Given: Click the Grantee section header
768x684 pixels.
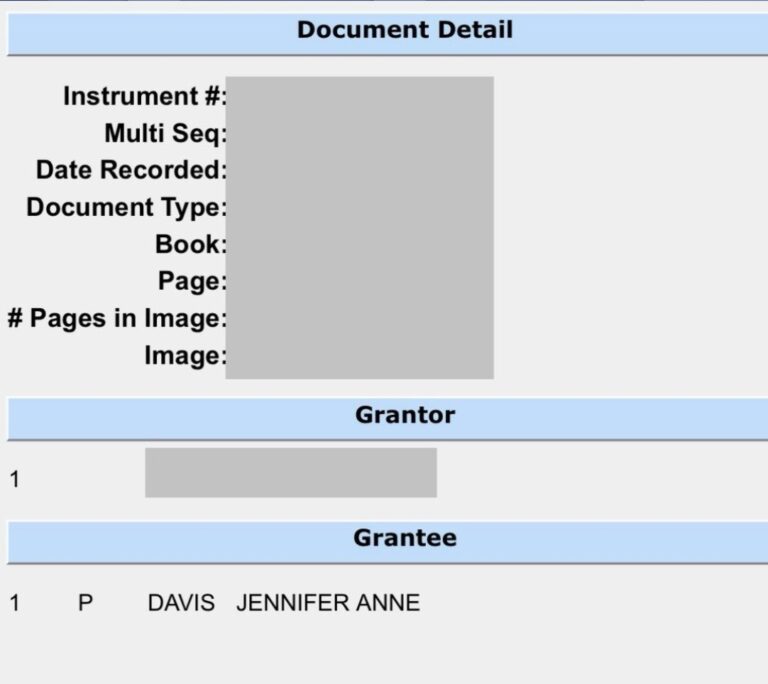Looking at the screenshot, I should [x=404, y=538].
